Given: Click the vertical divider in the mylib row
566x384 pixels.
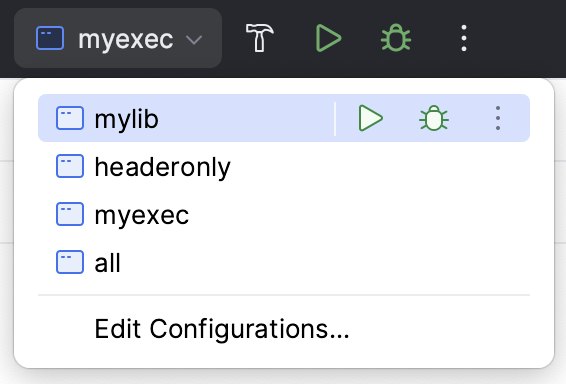Looking at the screenshot, I should [335, 119].
